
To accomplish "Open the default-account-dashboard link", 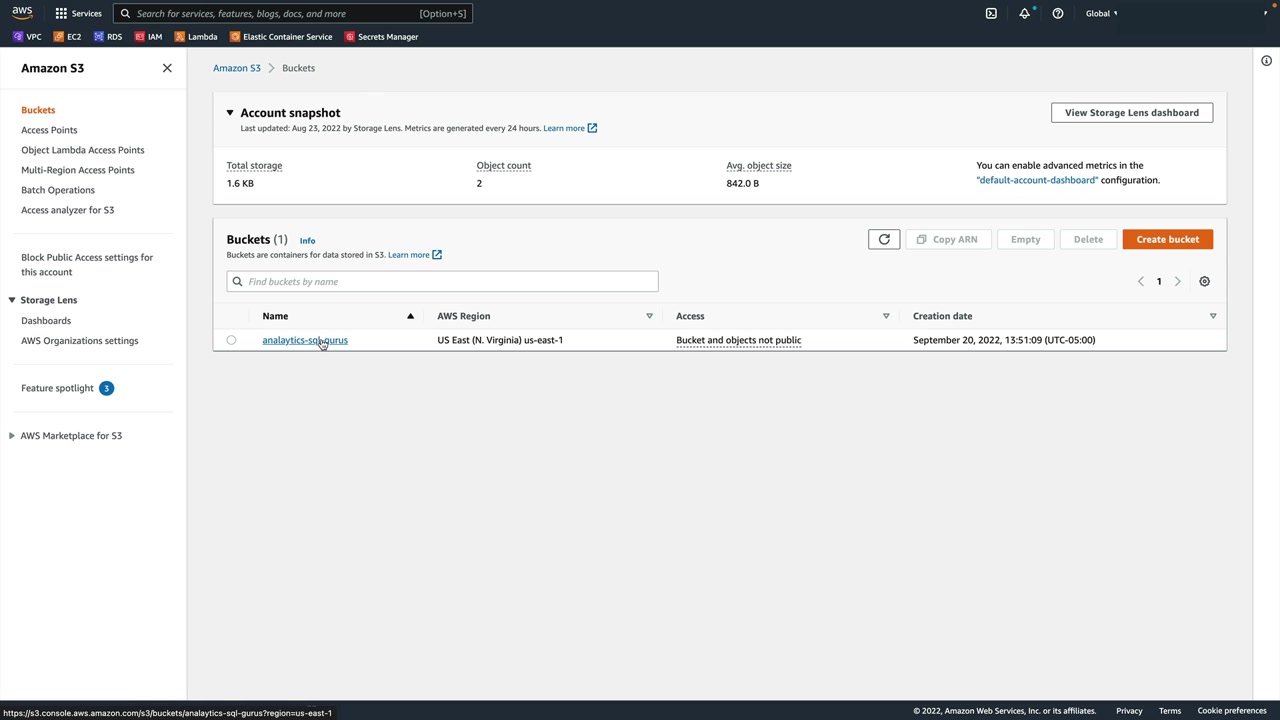I will tap(1037, 180).
